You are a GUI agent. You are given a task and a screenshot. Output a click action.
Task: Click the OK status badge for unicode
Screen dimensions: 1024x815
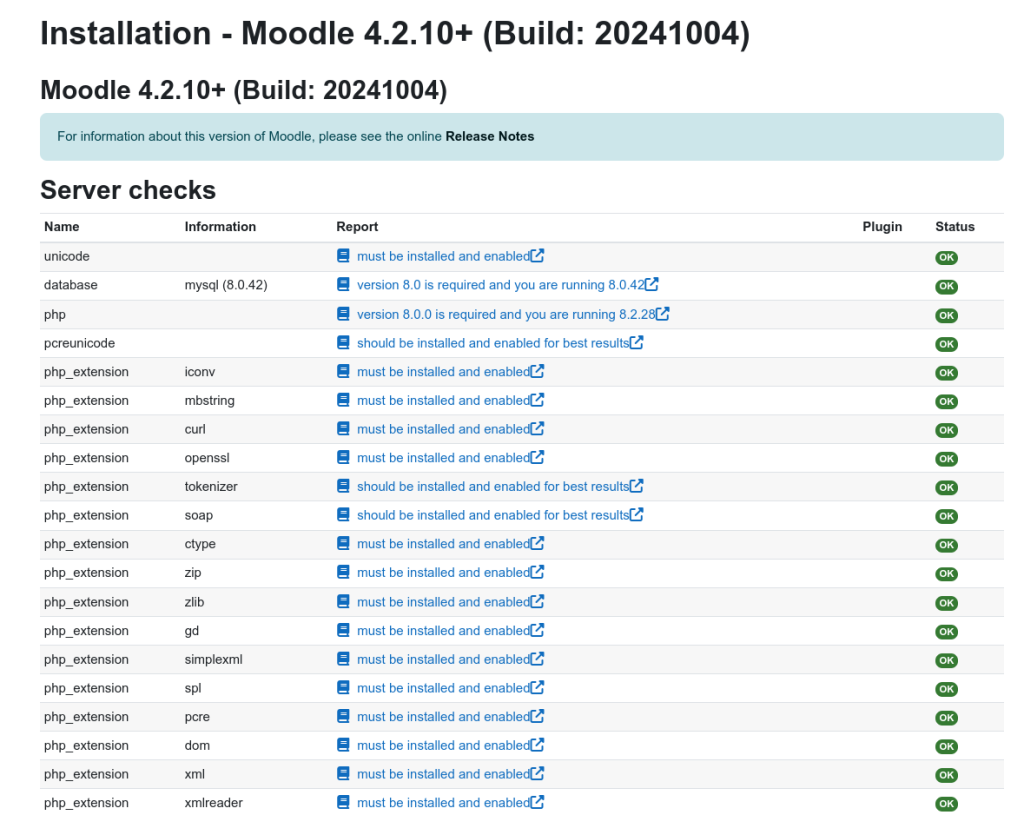click(x=946, y=257)
